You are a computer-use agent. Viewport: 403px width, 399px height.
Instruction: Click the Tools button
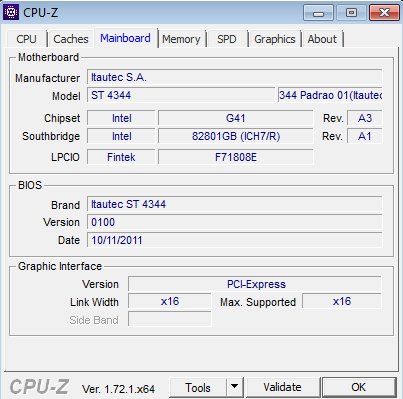tap(198, 388)
